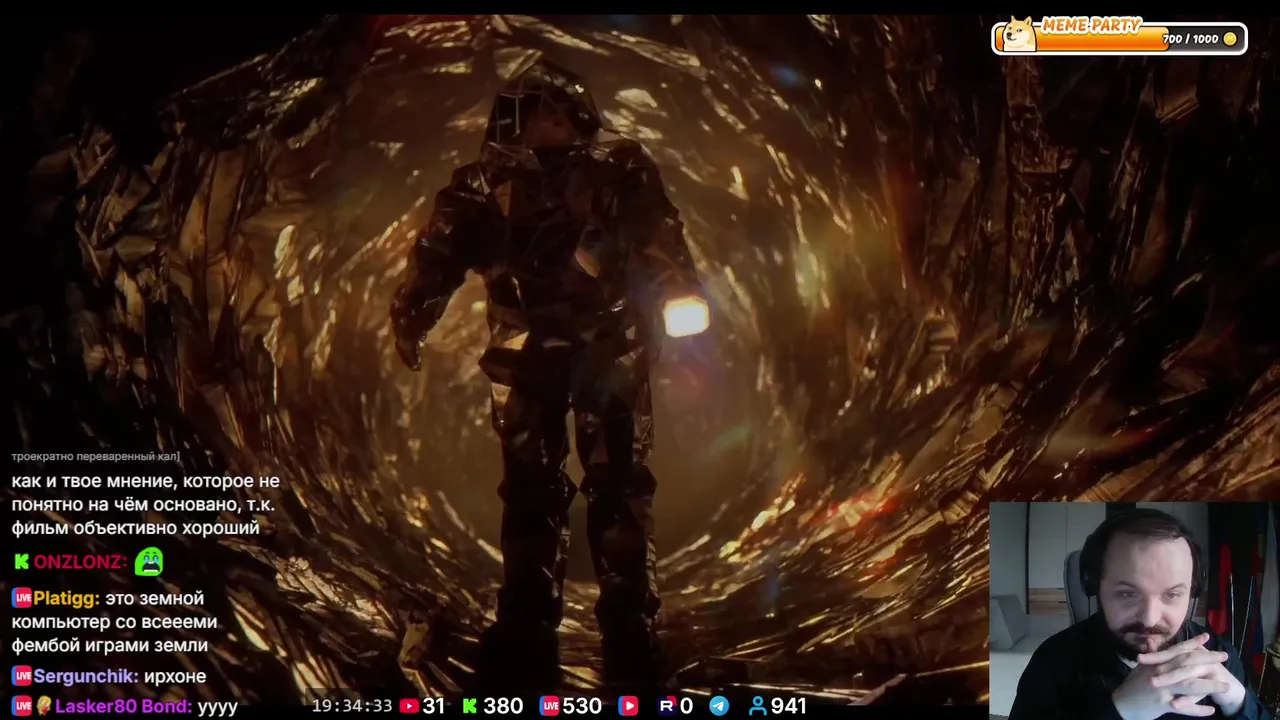
Task: Click the gold coin icon next to 1000
Action: pyautogui.click(x=1230, y=39)
